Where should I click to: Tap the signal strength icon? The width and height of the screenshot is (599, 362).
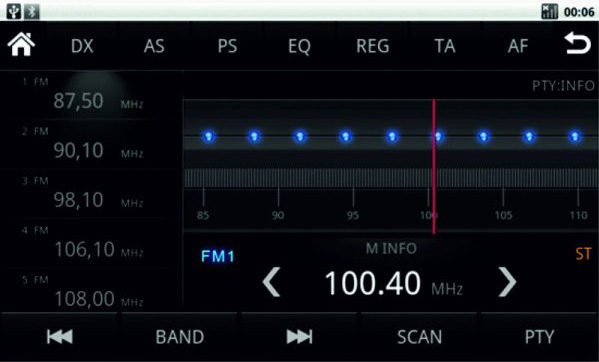pos(550,11)
